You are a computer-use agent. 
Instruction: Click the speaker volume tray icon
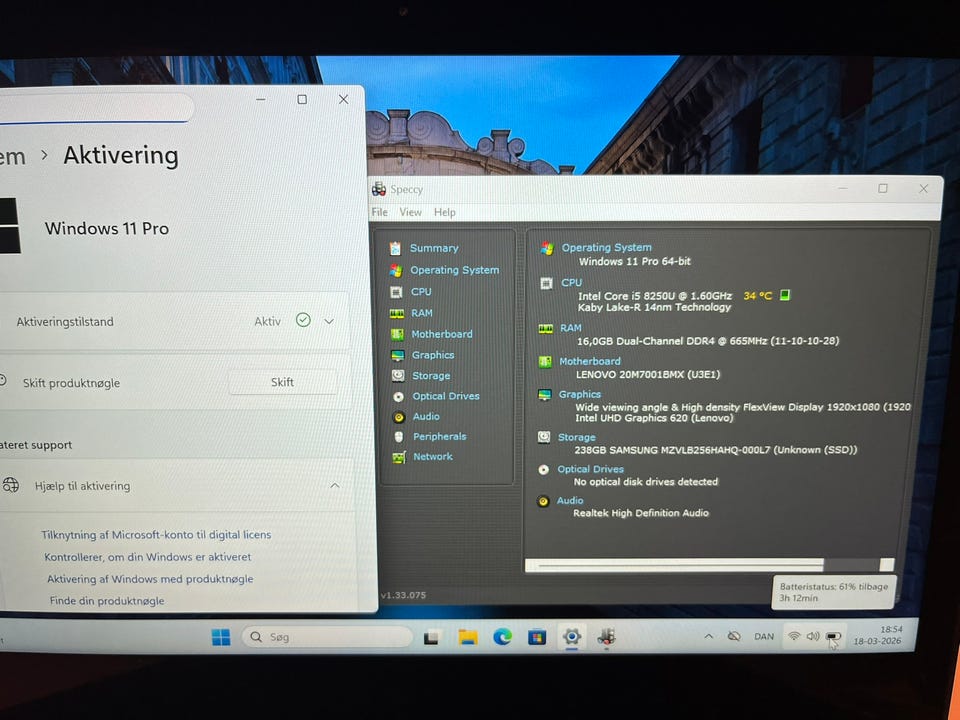[x=813, y=636]
